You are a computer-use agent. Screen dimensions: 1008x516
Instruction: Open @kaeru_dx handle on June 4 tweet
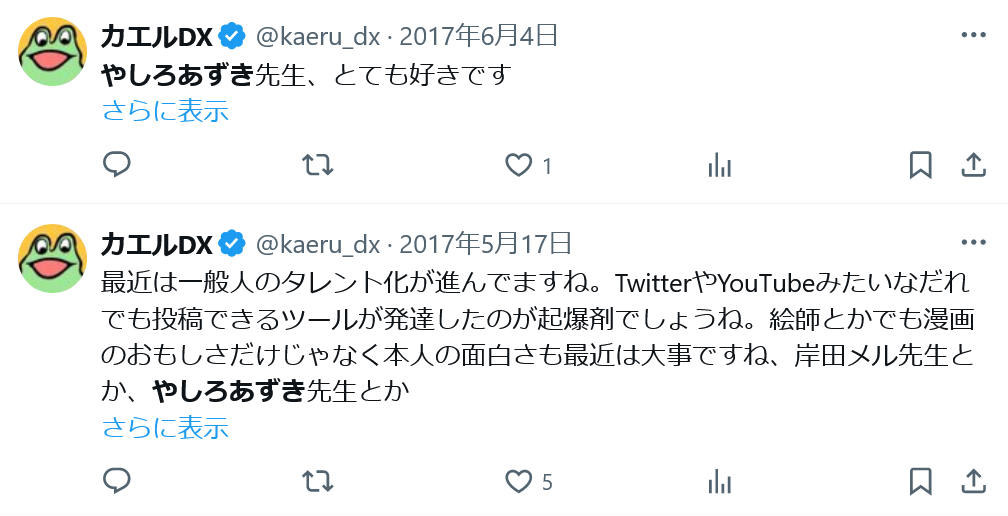[x=318, y=36]
